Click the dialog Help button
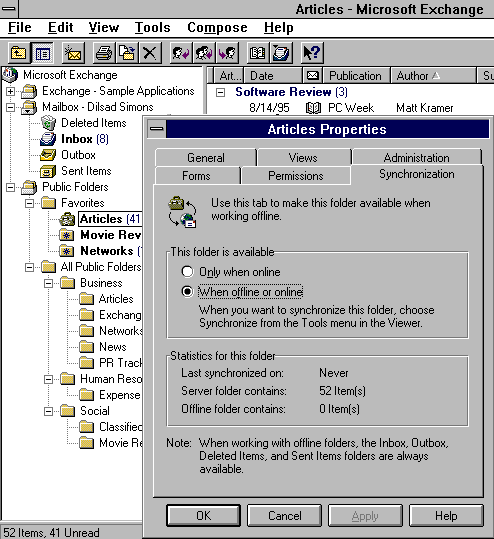 (x=446, y=516)
